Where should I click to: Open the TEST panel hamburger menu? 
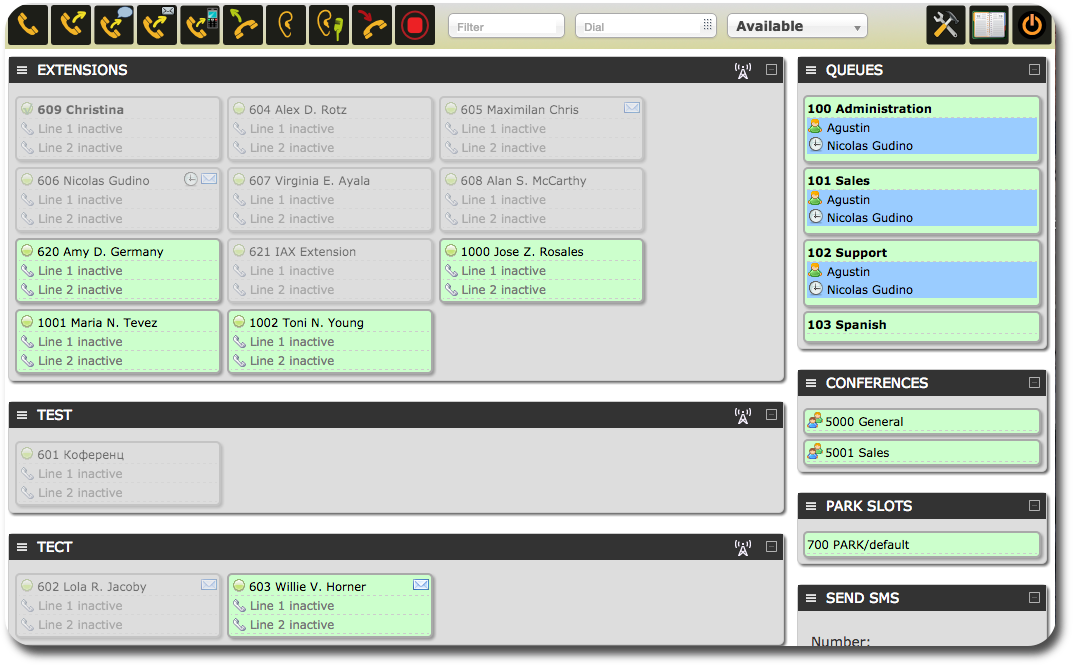tap(22, 415)
